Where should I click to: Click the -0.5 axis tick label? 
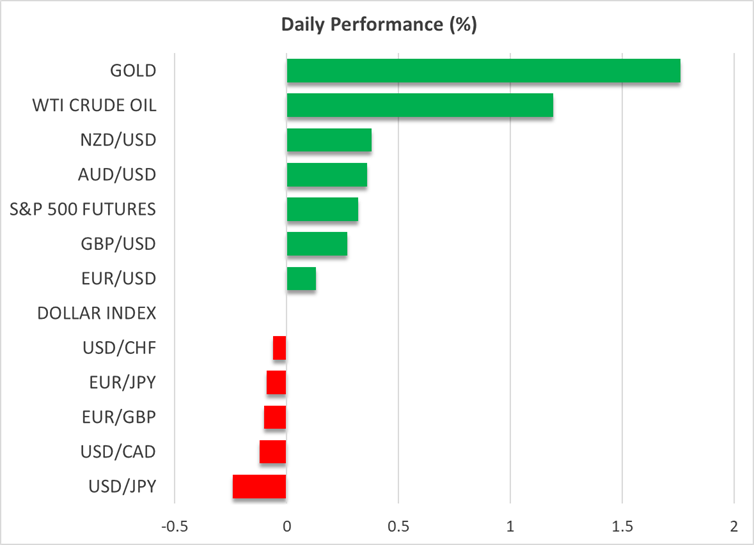coord(175,526)
